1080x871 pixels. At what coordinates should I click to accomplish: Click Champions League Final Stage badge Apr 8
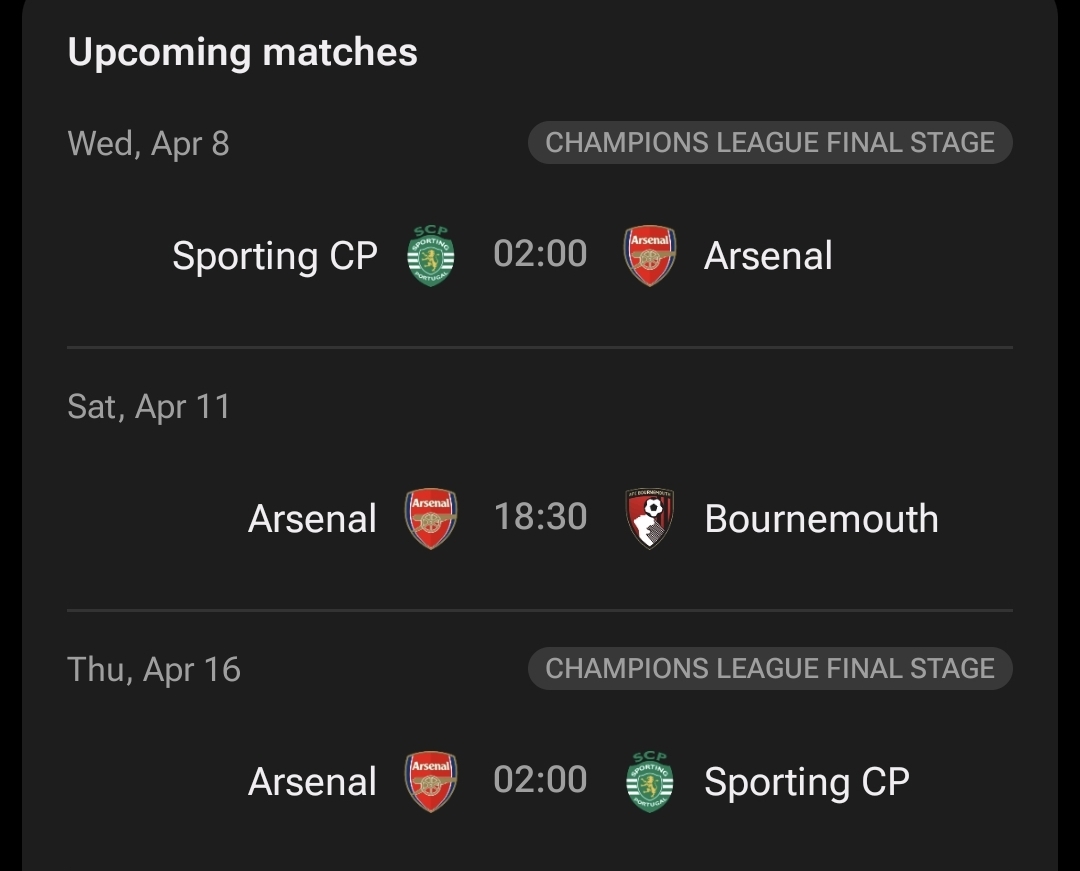pyautogui.click(x=770, y=142)
